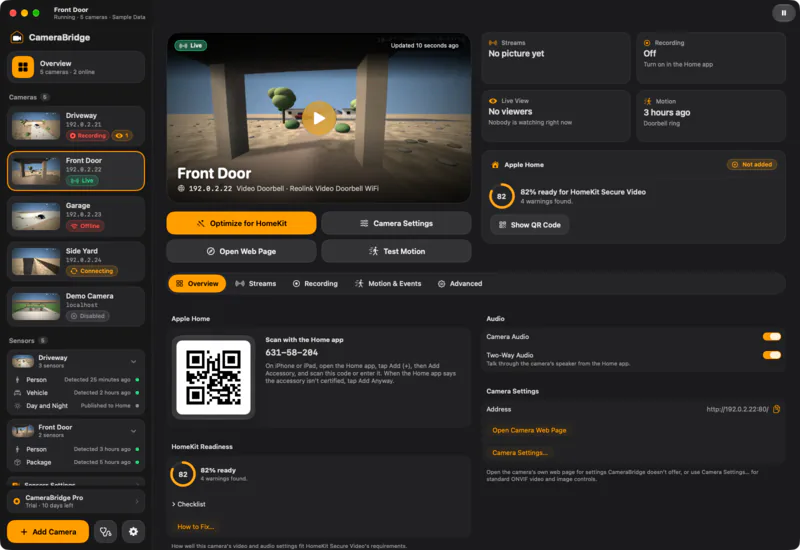
Task: Open the Overview grid icon in sidebar
Action: tap(23, 67)
